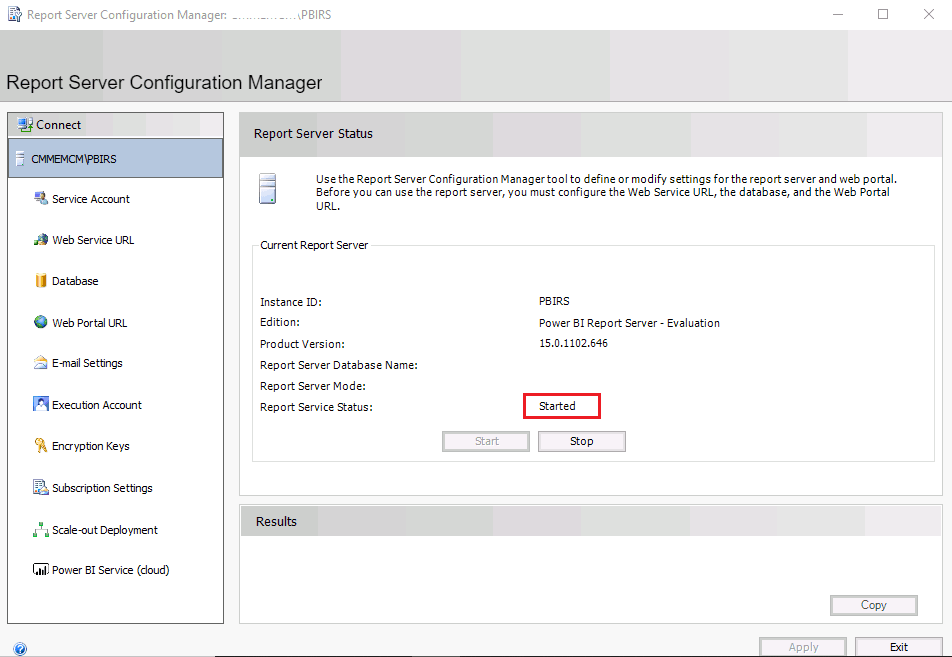The width and height of the screenshot is (952, 657).
Task: Click product version 15.0.1102.646
Action: 573,343
